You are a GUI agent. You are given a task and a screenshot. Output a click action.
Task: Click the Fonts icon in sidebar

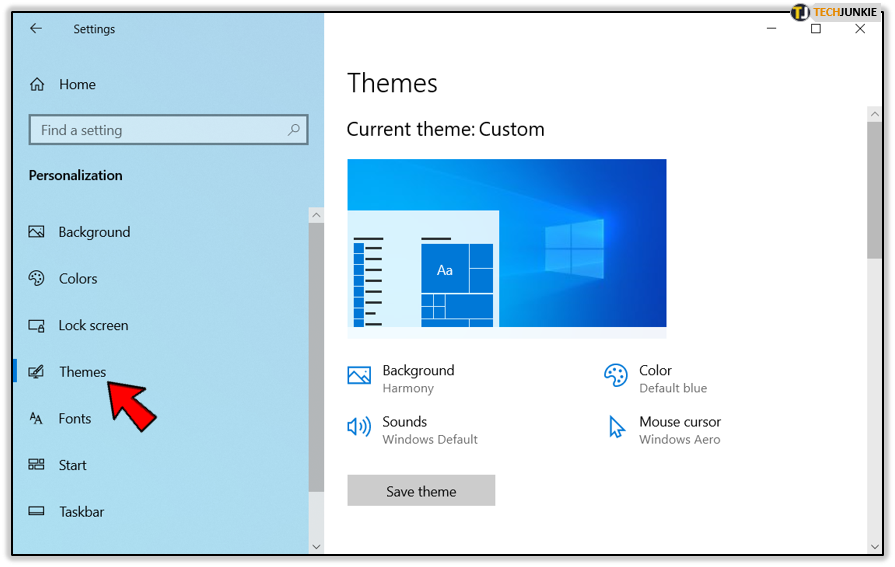click(36, 419)
